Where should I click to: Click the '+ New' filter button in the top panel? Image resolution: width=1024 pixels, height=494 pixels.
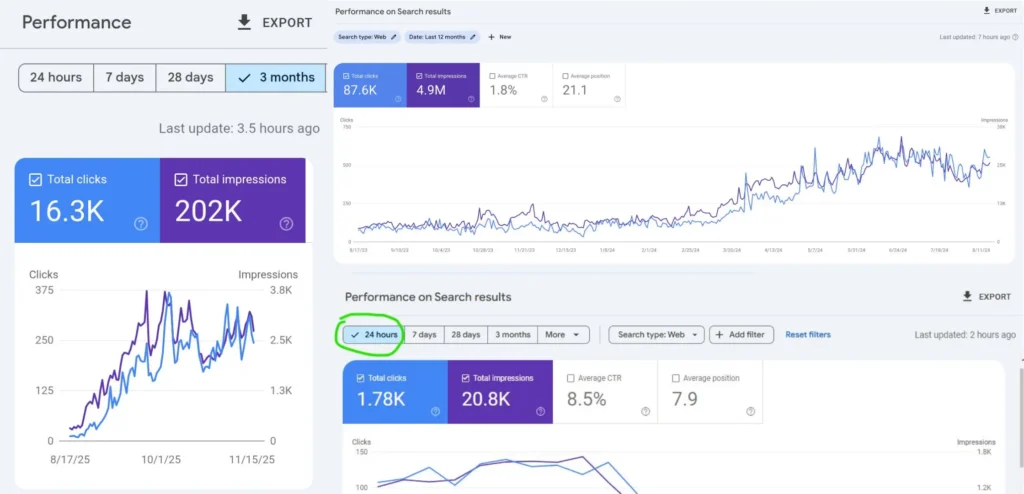click(x=499, y=37)
